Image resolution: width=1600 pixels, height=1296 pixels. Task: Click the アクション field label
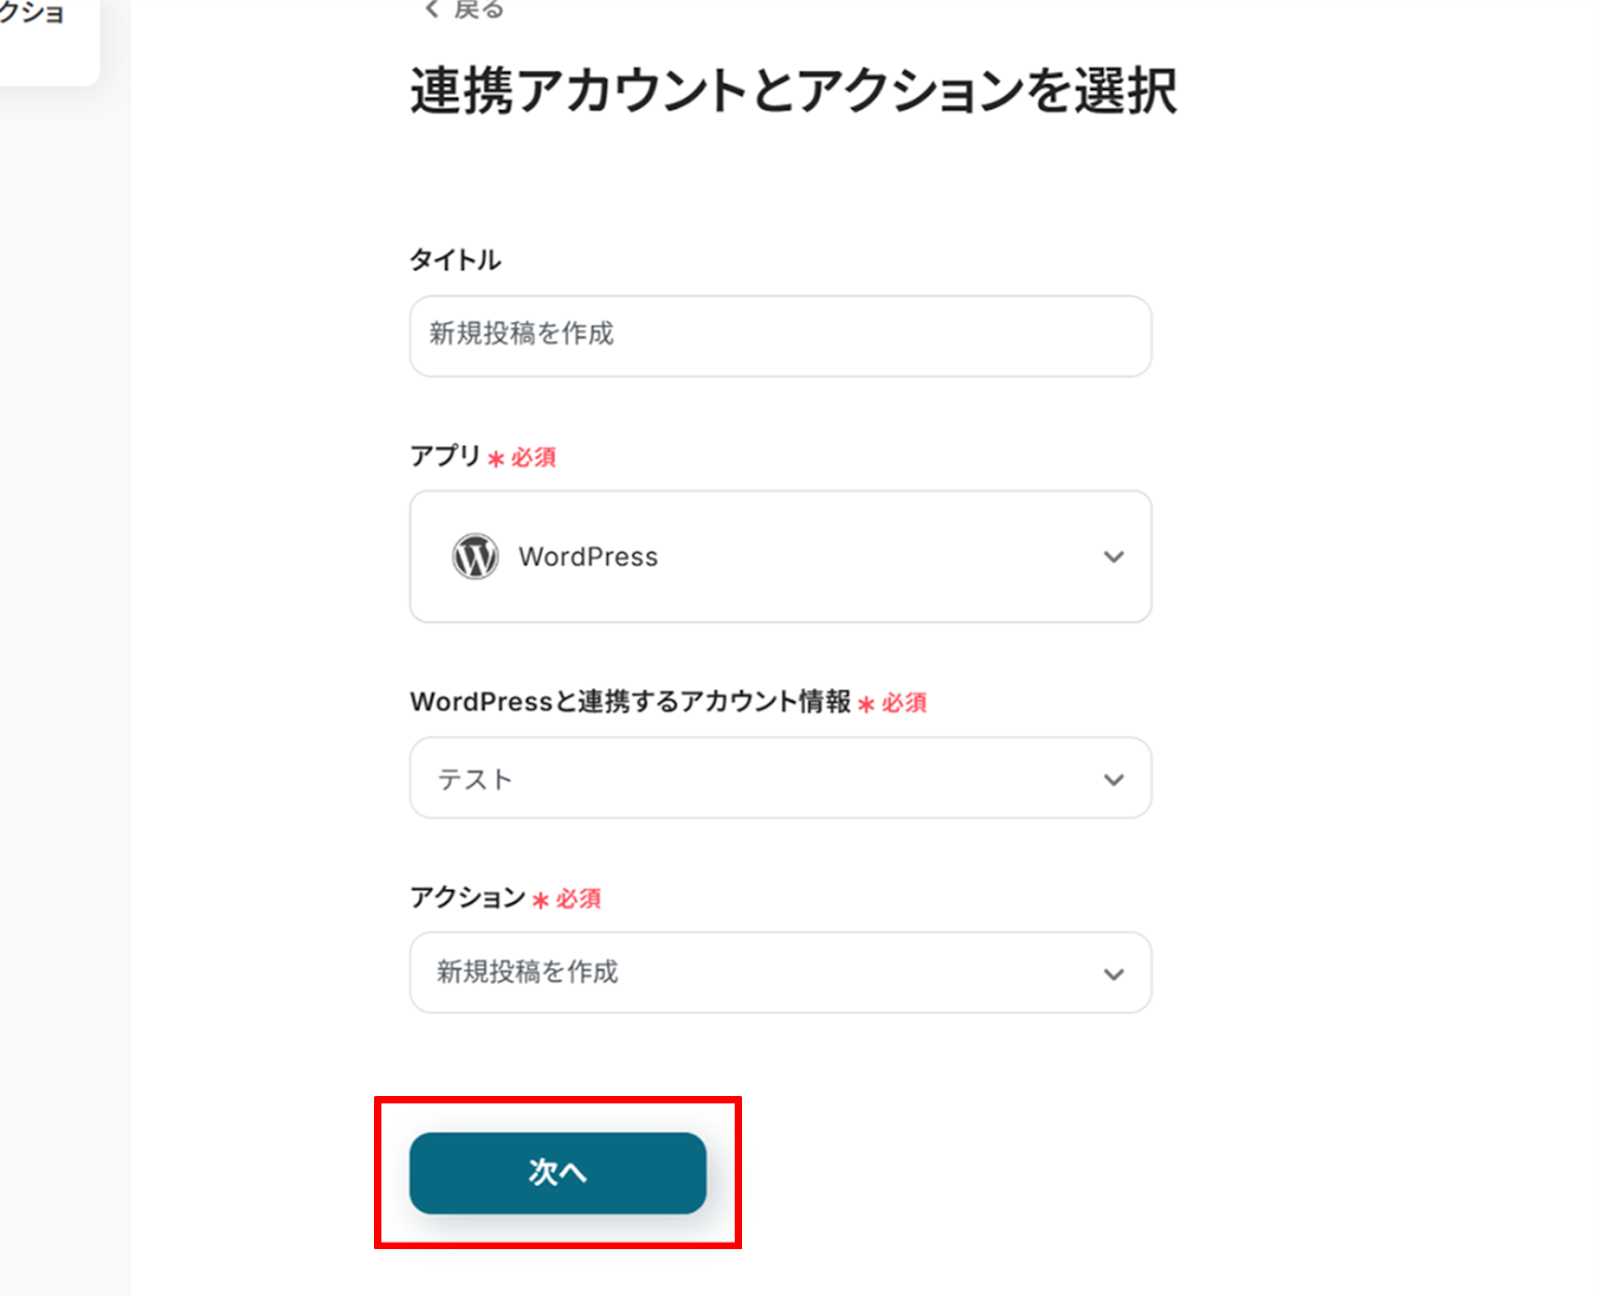pos(467,897)
